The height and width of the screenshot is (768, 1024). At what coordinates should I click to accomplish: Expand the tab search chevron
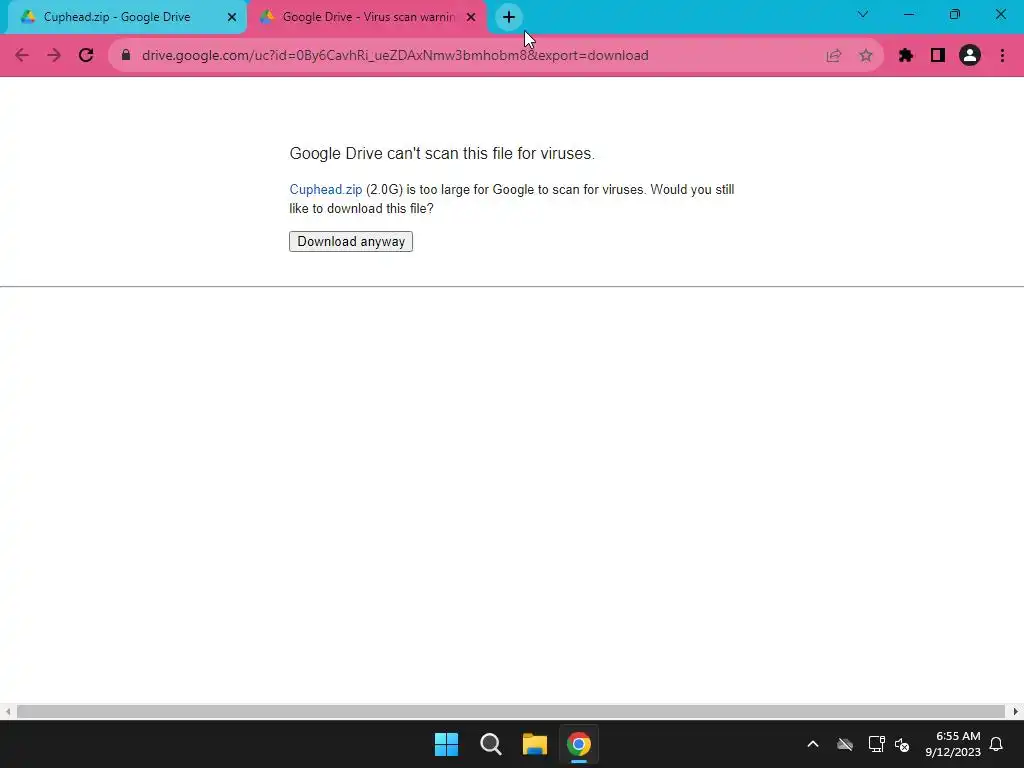tap(863, 14)
